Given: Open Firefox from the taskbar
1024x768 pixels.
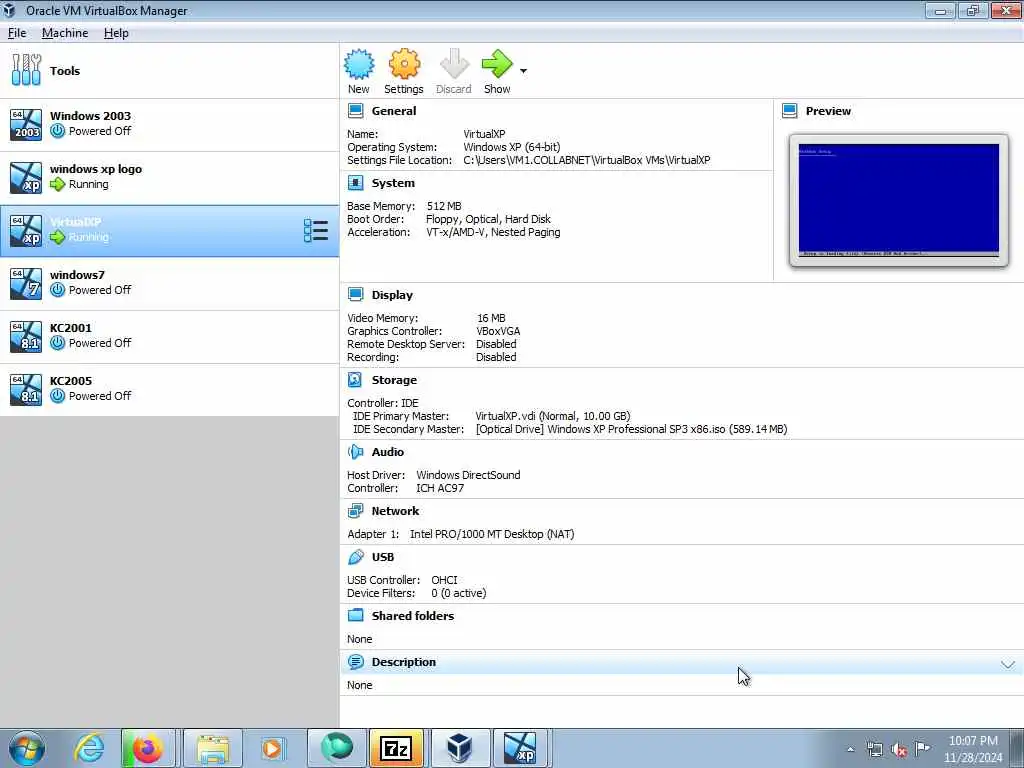Looking at the screenshot, I should [148, 748].
